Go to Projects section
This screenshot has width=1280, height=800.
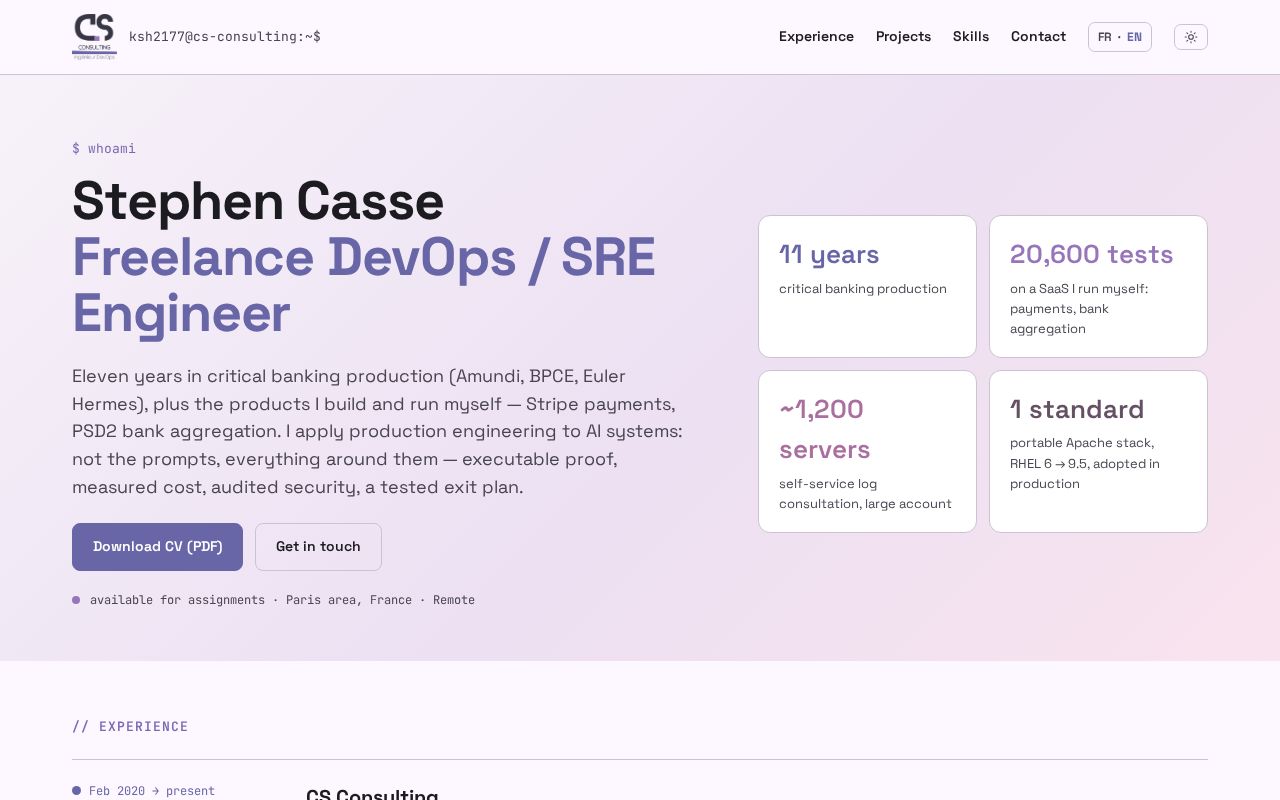pyautogui.click(x=903, y=37)
